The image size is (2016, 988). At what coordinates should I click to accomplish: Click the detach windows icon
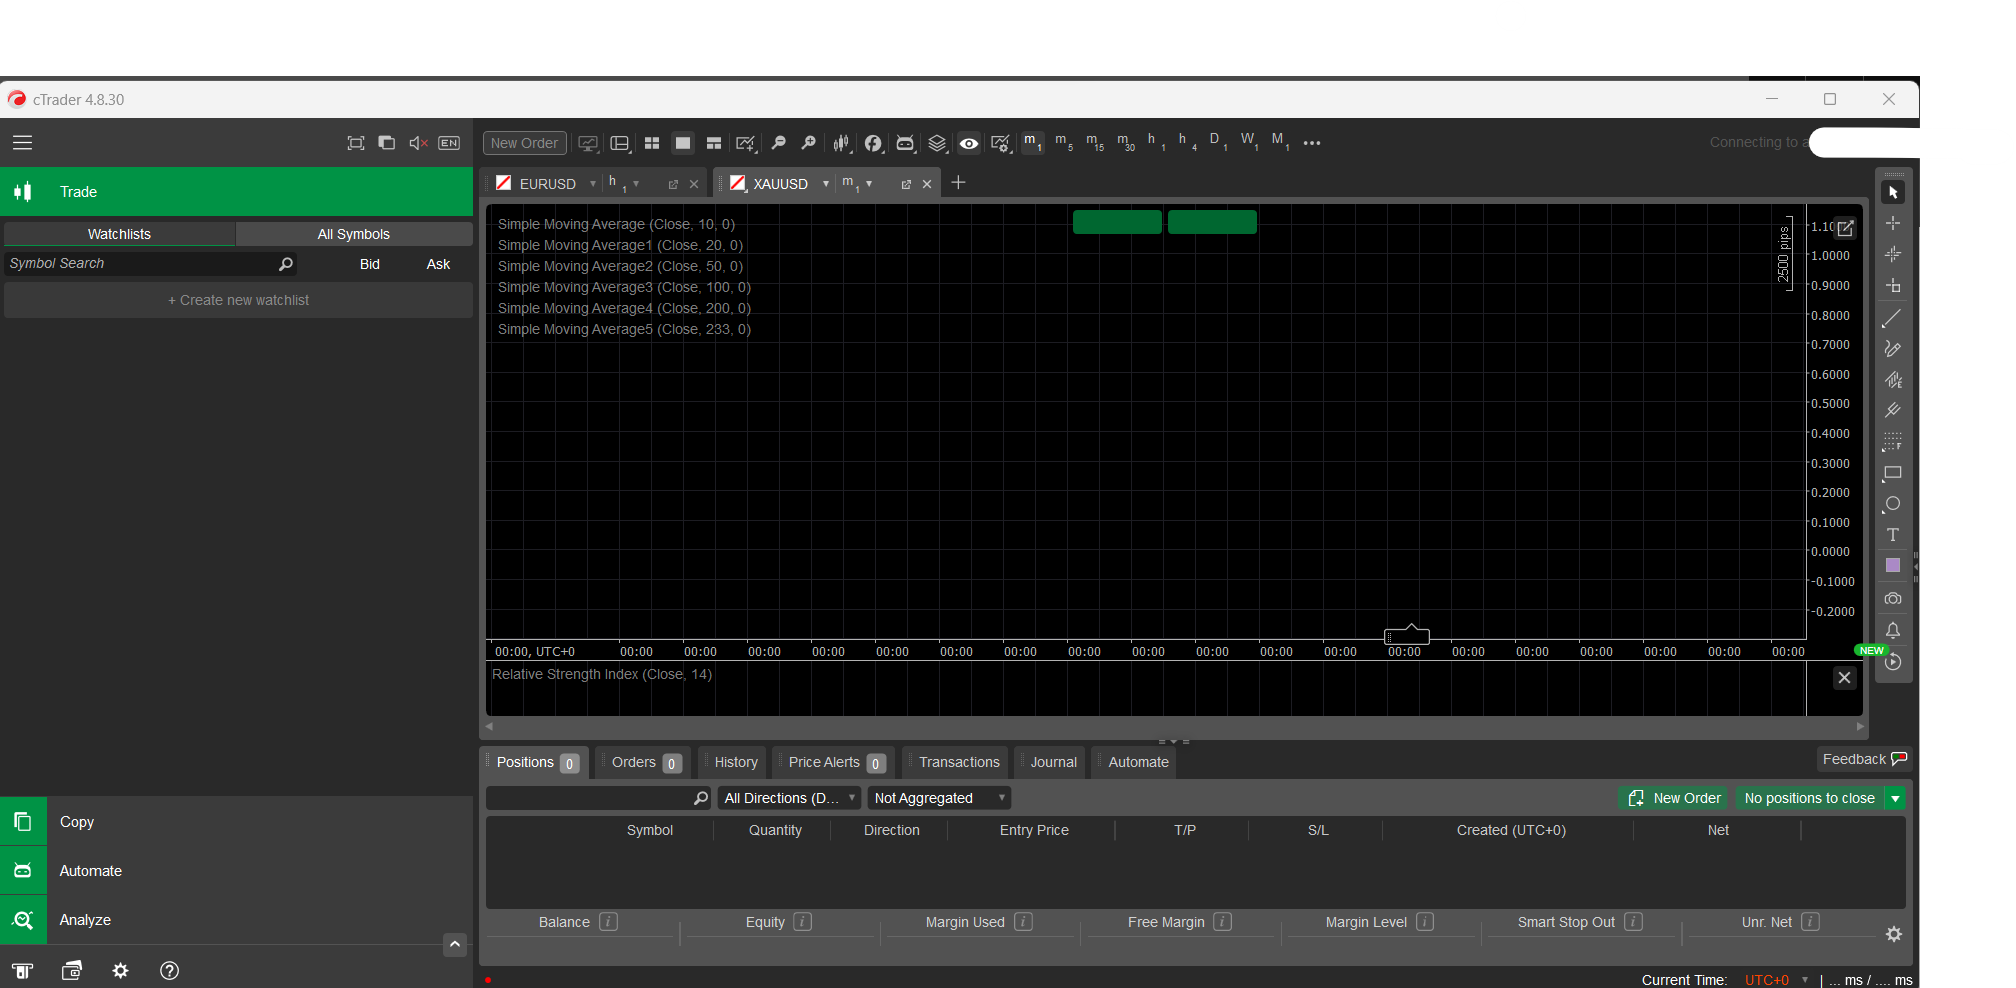[x=387, y=143]
